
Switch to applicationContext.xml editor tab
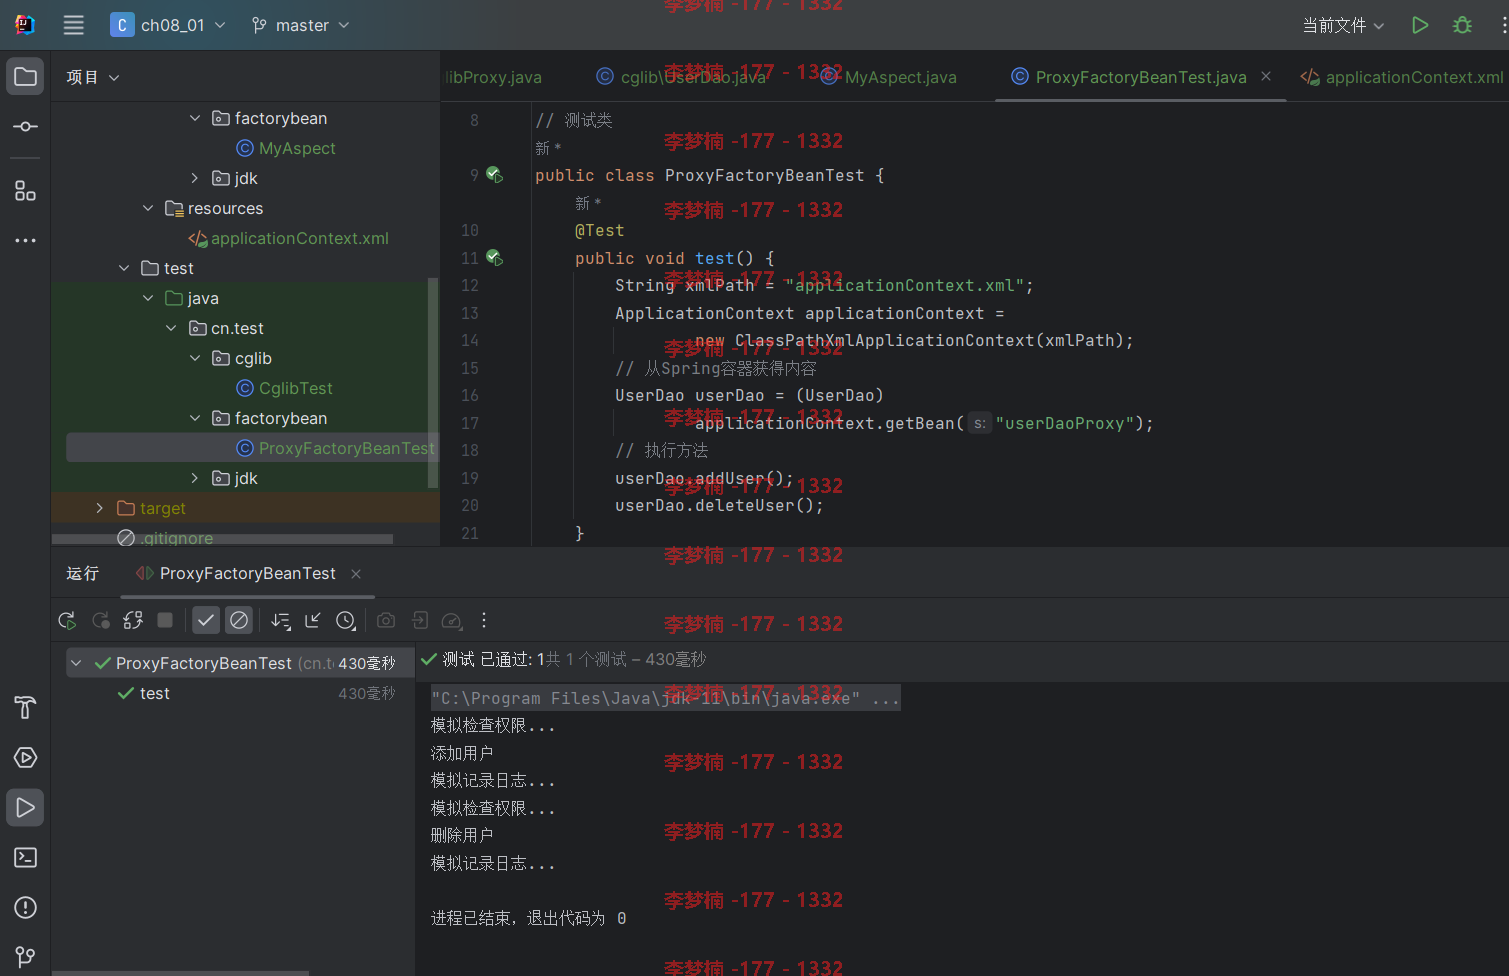tap(1402, 77)
